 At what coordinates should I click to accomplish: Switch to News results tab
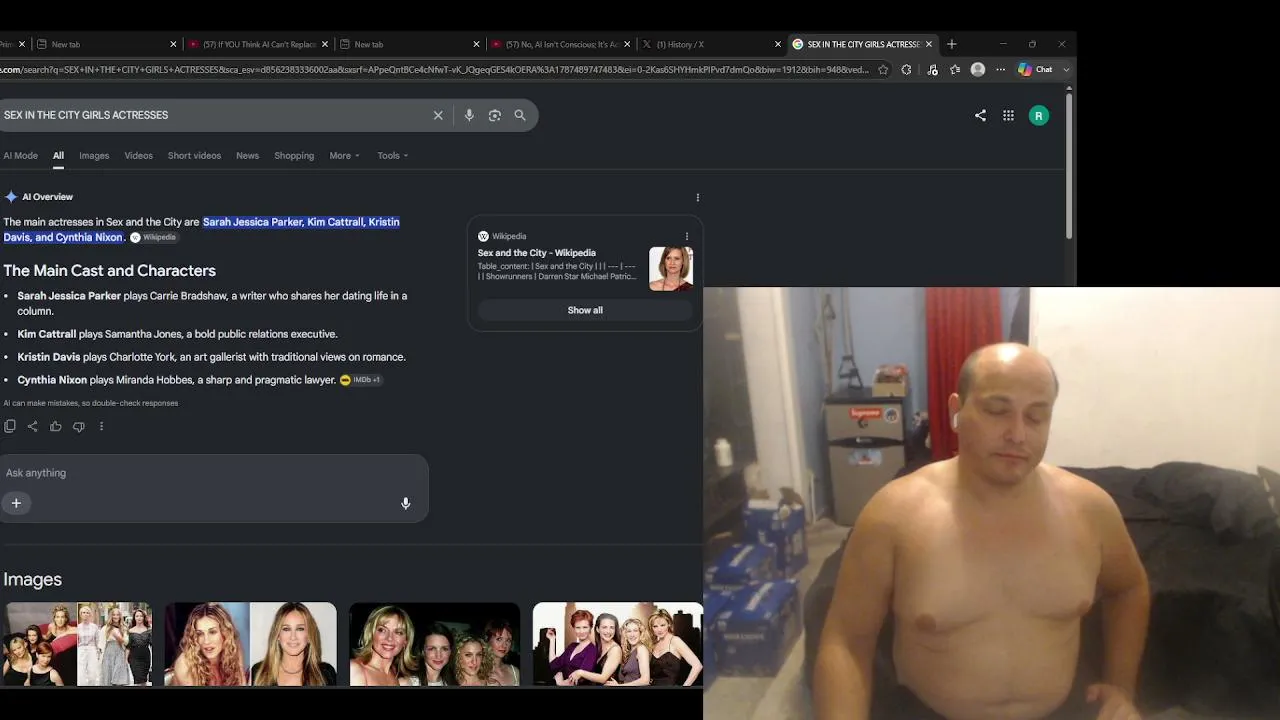pyautogui.click(x=247, y=156)
